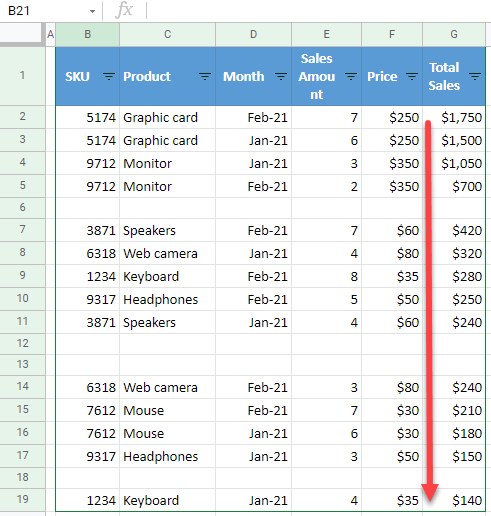Select row 1 header
This screenshot has height=516, width=491.
coord(22,76)
